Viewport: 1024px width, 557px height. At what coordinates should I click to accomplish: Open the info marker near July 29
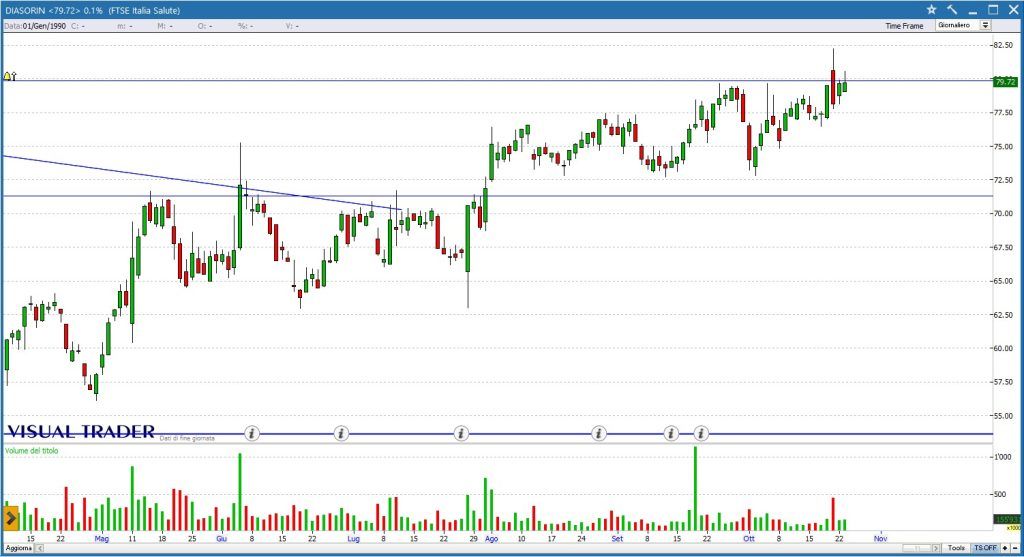point(461,433)
